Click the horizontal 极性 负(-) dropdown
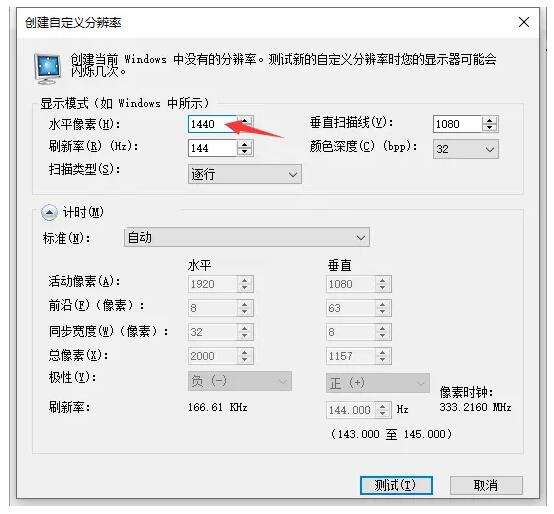 (x=240, y=381)
